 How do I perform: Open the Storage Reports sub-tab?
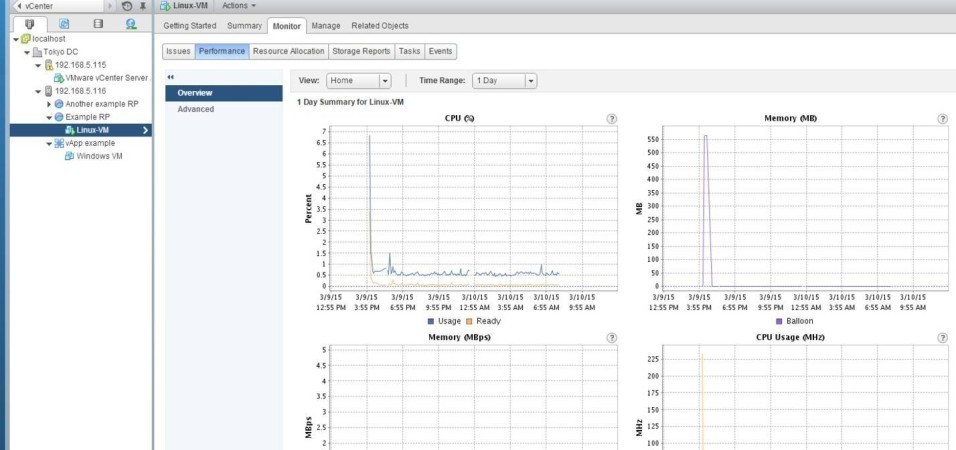tap(361, 51)
